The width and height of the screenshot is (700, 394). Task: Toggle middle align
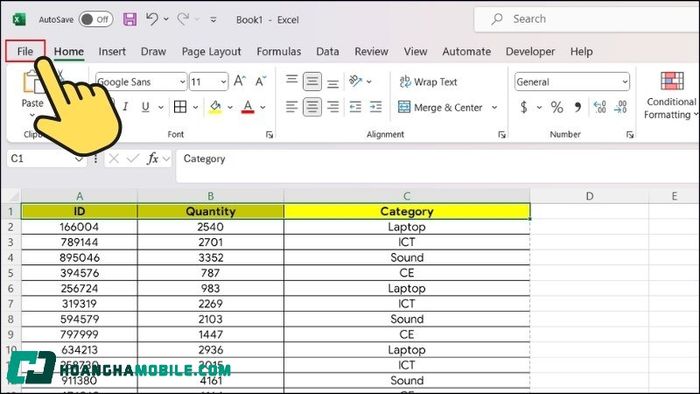[312, 82]
